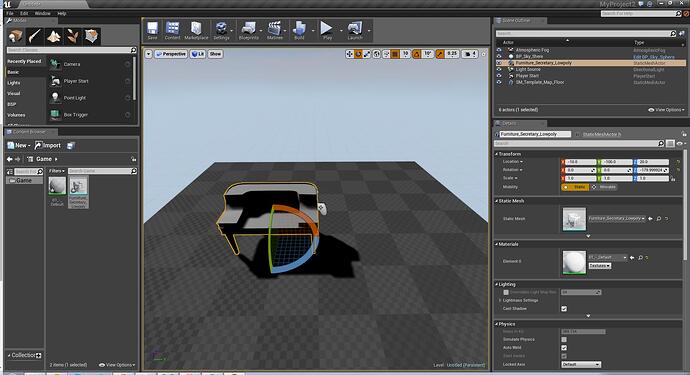This screenshot has height=375, width=690.
Task: Open the Help menu
Action: [x=62, y=13]
